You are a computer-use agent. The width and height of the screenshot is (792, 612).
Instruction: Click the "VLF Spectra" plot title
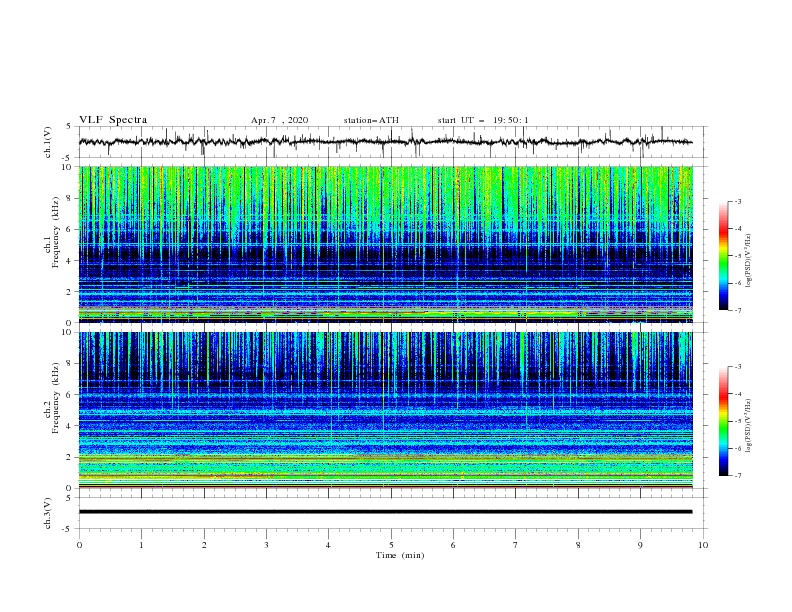(113, 120)
